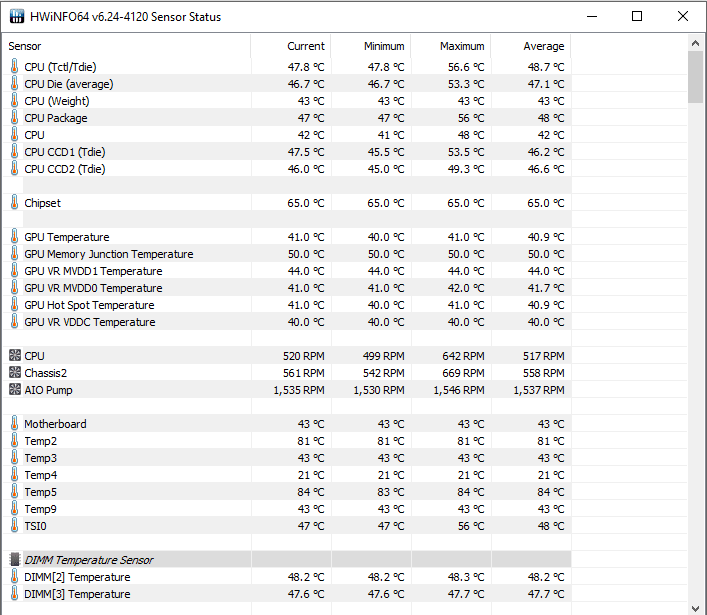Click GPU VR MVDD0 average value 41.7 °C
This screenshot has width=707, height=615.
click(546, 288)
